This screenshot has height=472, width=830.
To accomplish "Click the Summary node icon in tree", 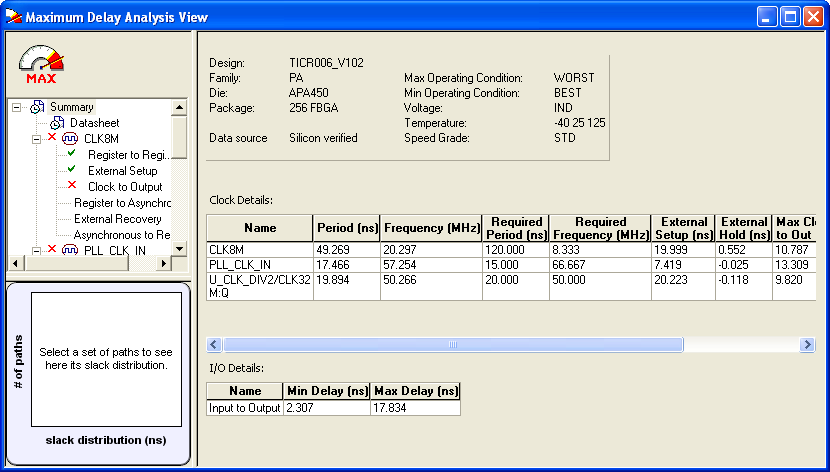I will tap(37, 107).
